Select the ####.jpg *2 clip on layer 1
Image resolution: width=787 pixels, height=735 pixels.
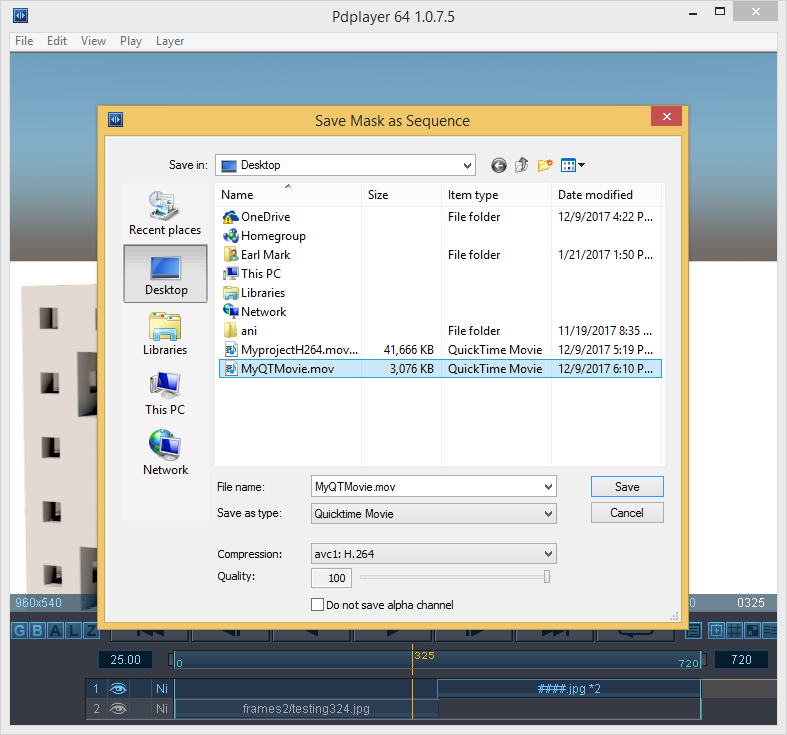(x=569, y=688)
